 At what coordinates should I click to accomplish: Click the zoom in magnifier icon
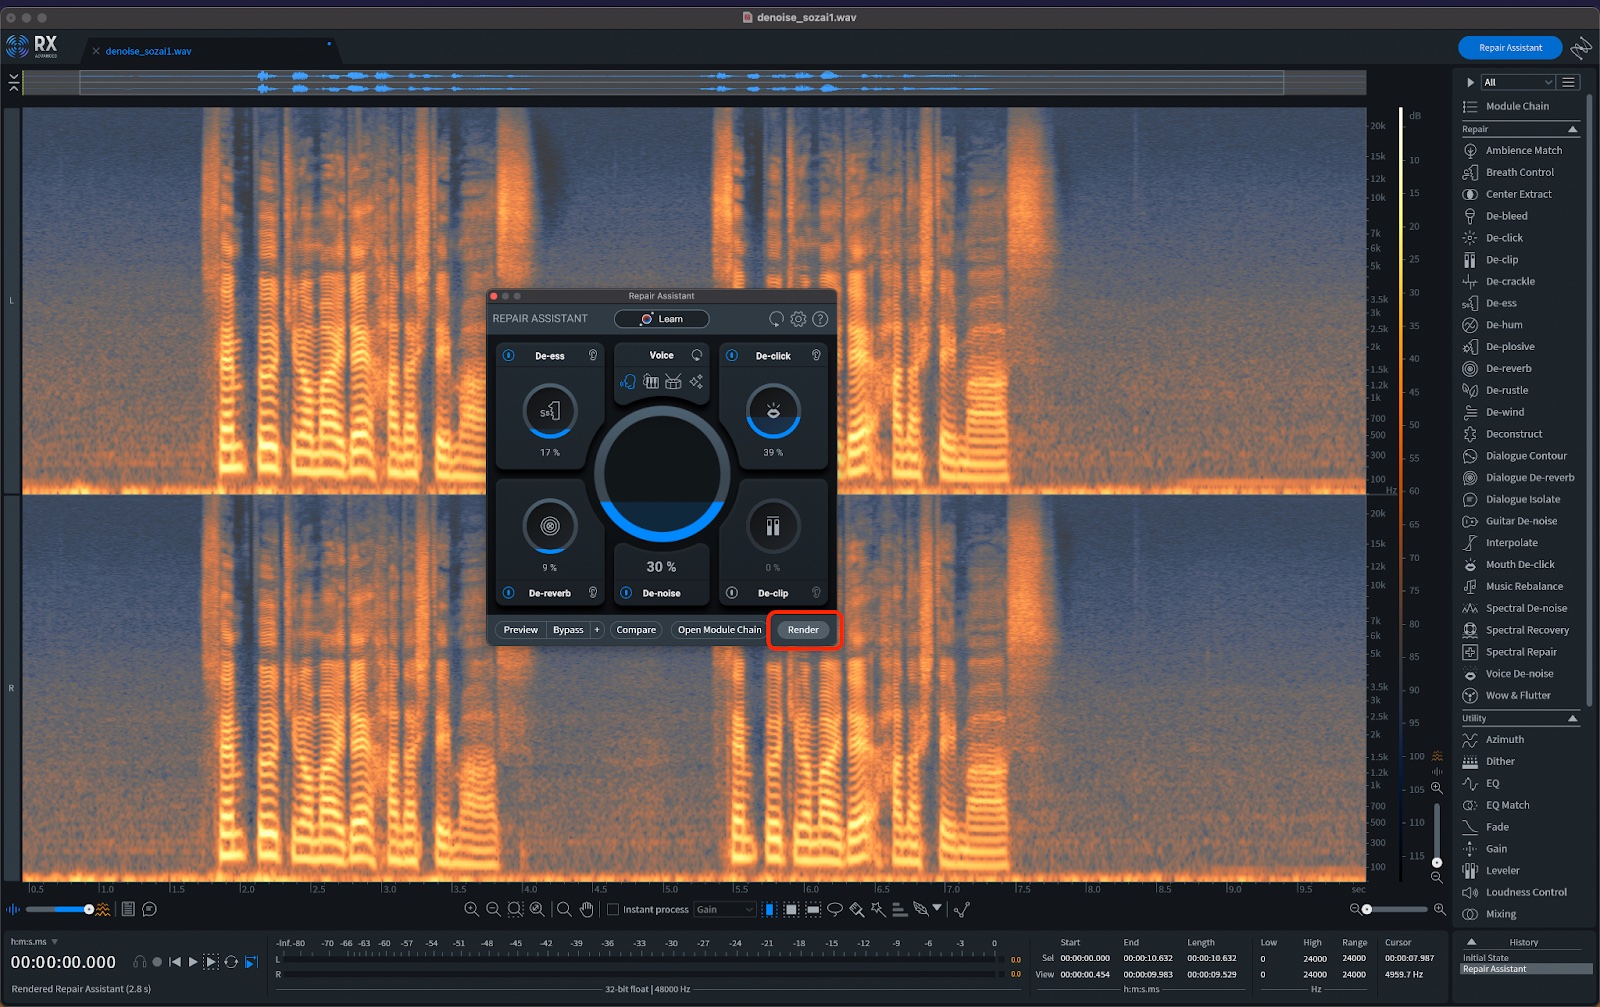click(x=471, y=909)
